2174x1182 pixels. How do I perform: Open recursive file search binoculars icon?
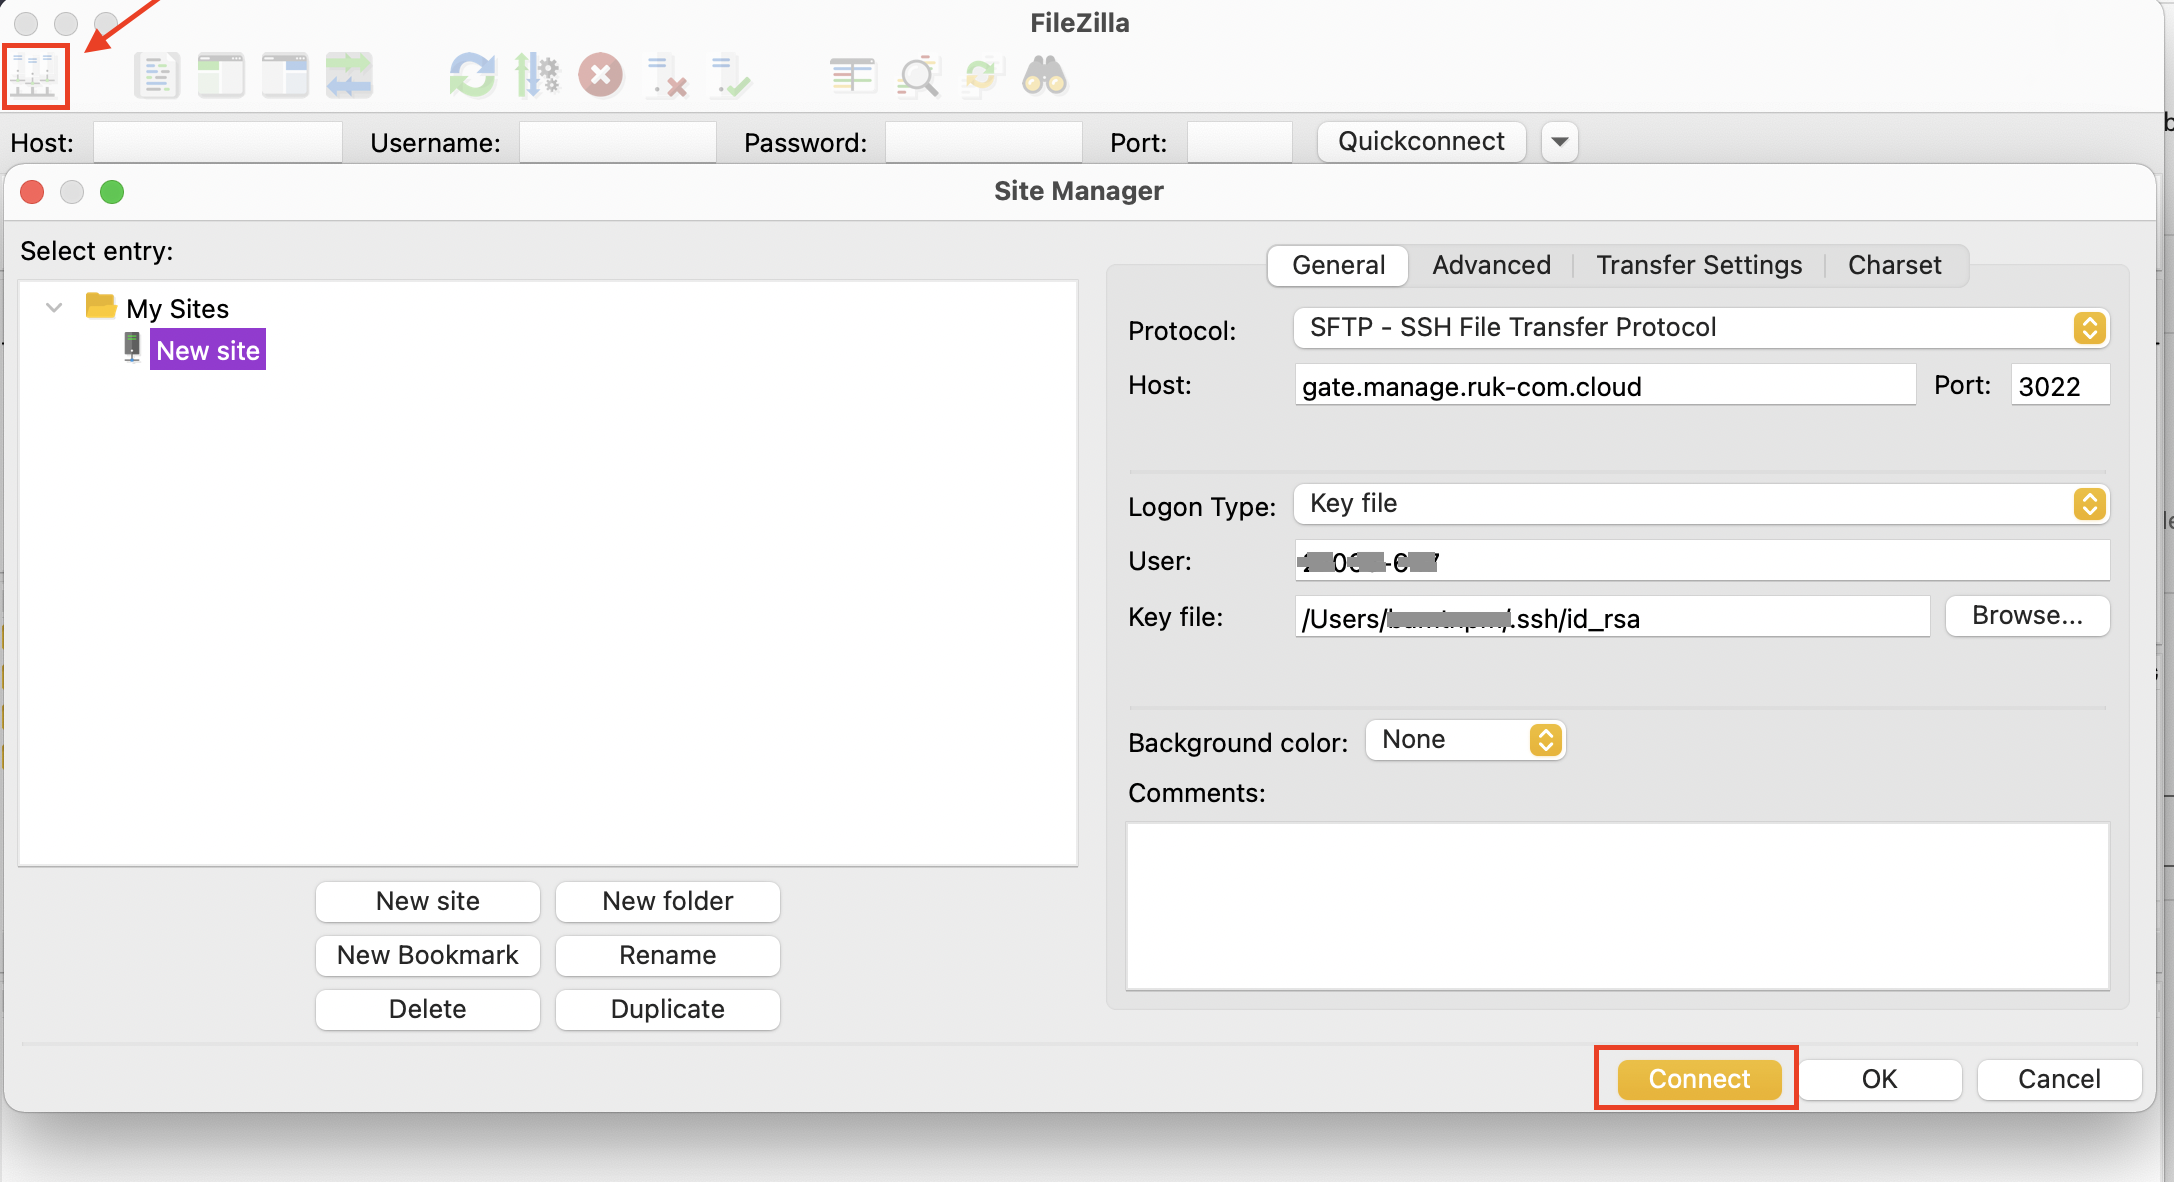1045,76
